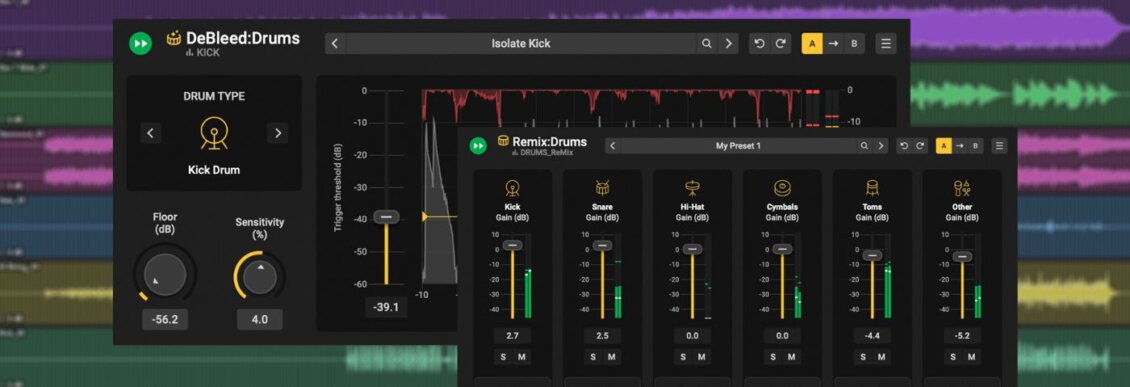The width and height of the screenshot is (1130, 387).
Task: Click the redo icon in DeBleed:Drums
Action: pyautogui.click(x=780, y=43)
